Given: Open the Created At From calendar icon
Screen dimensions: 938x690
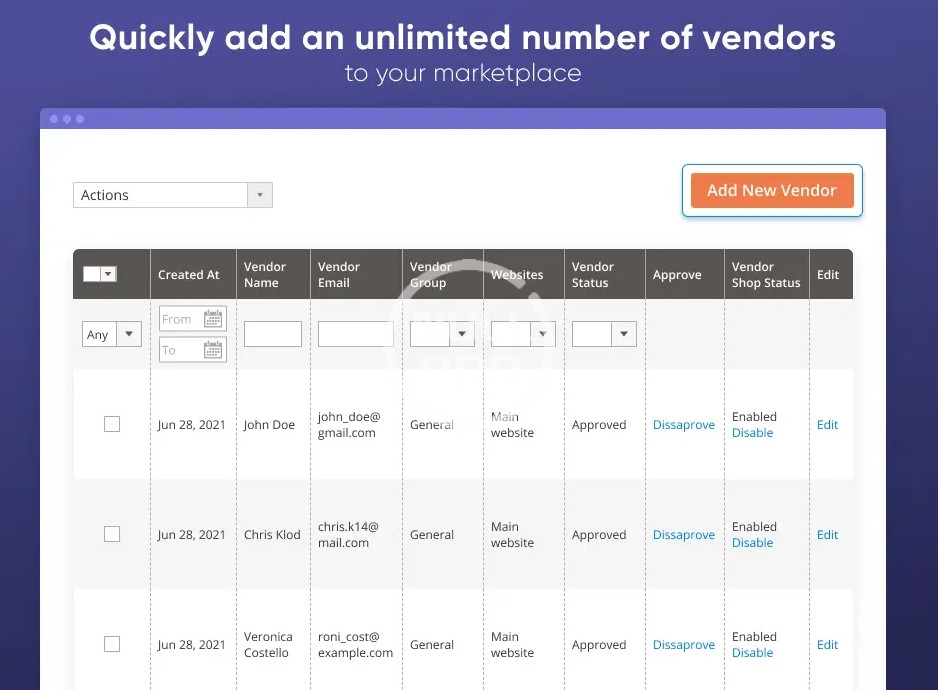Looking at the screenshot, I should click(x=213, y=319).
